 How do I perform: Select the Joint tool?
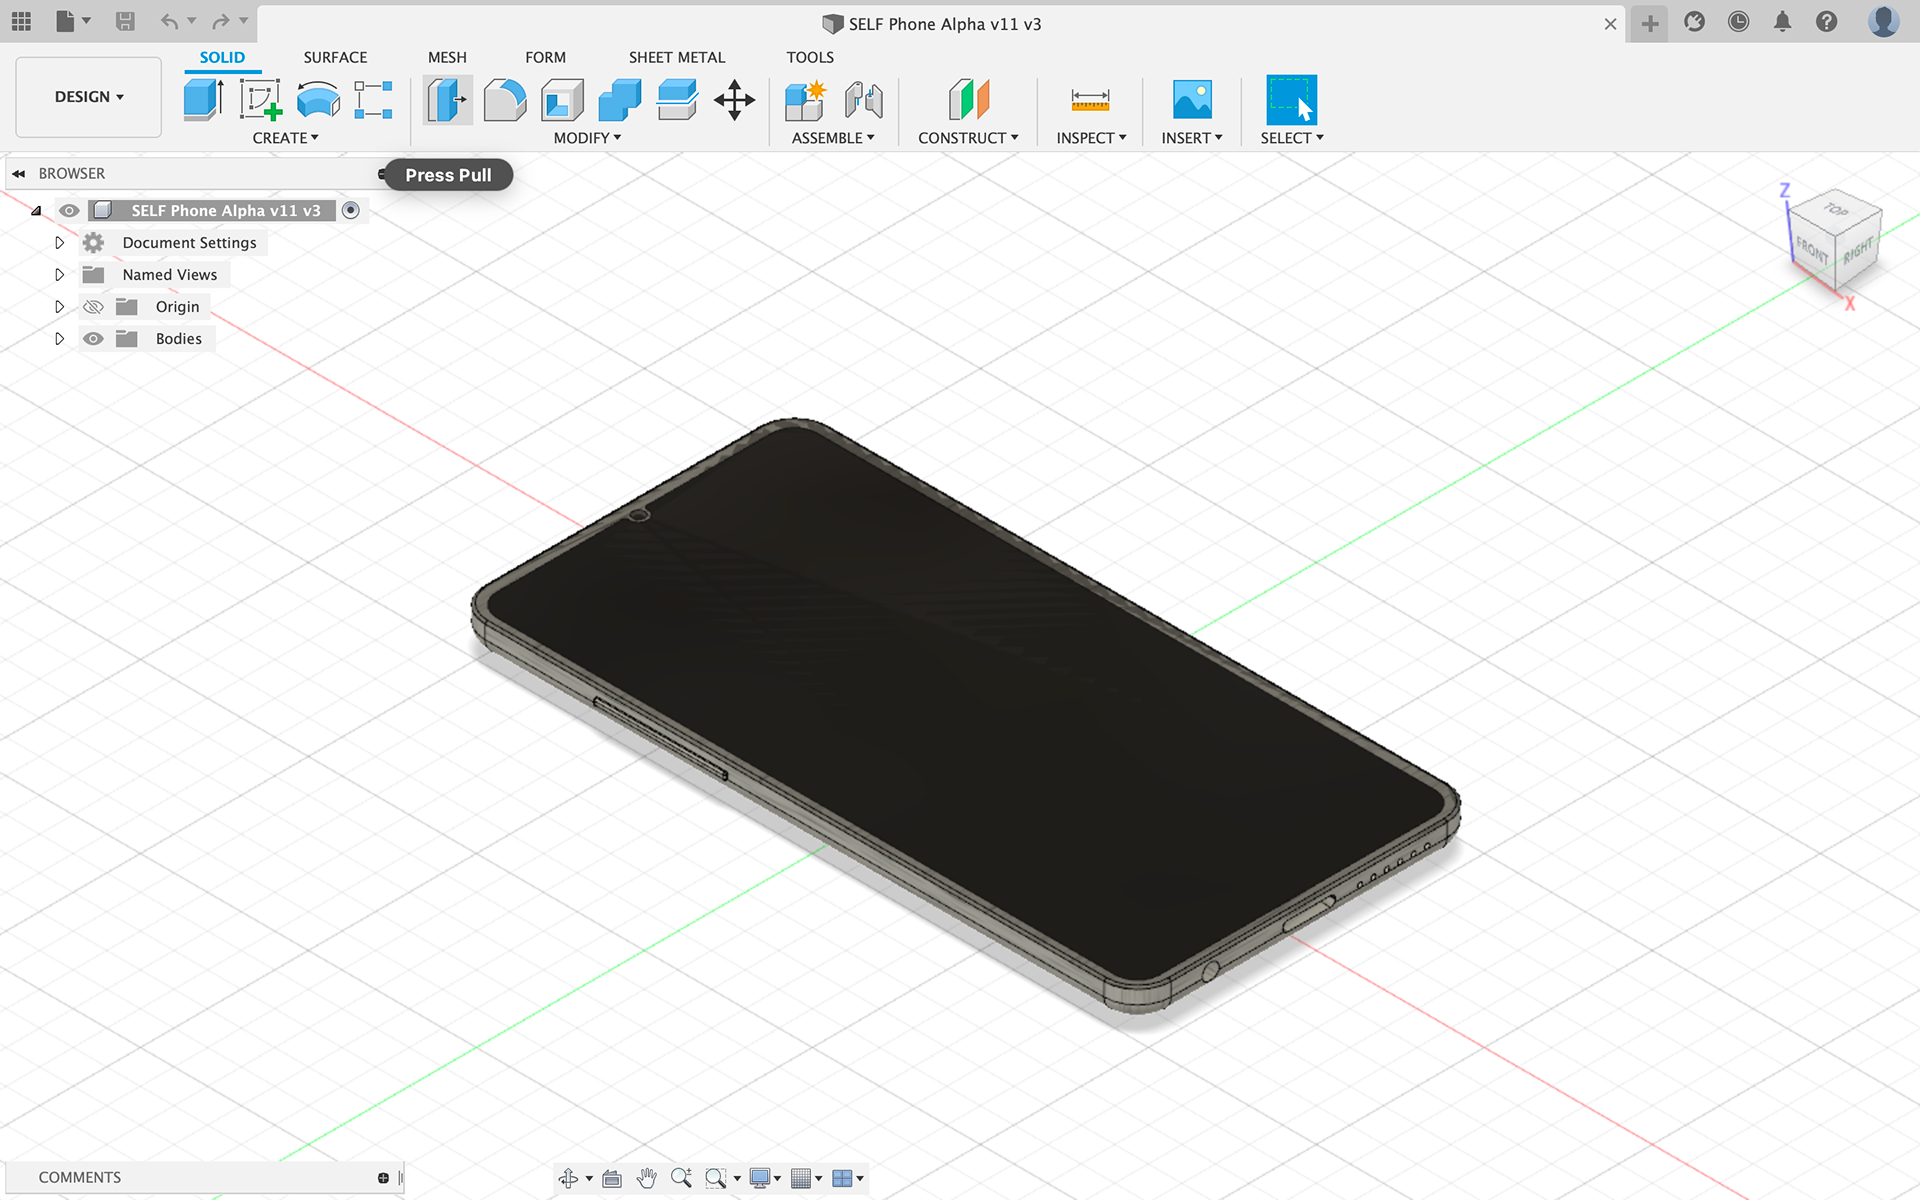(863, 100)
